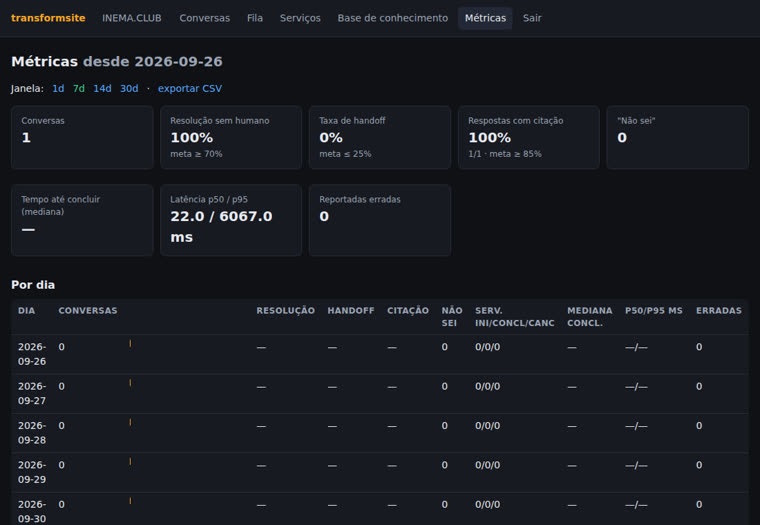
Task: Click the Métricas desde 2026-09-26 heading
Action: pyautogui.click(x=117, y=62)
